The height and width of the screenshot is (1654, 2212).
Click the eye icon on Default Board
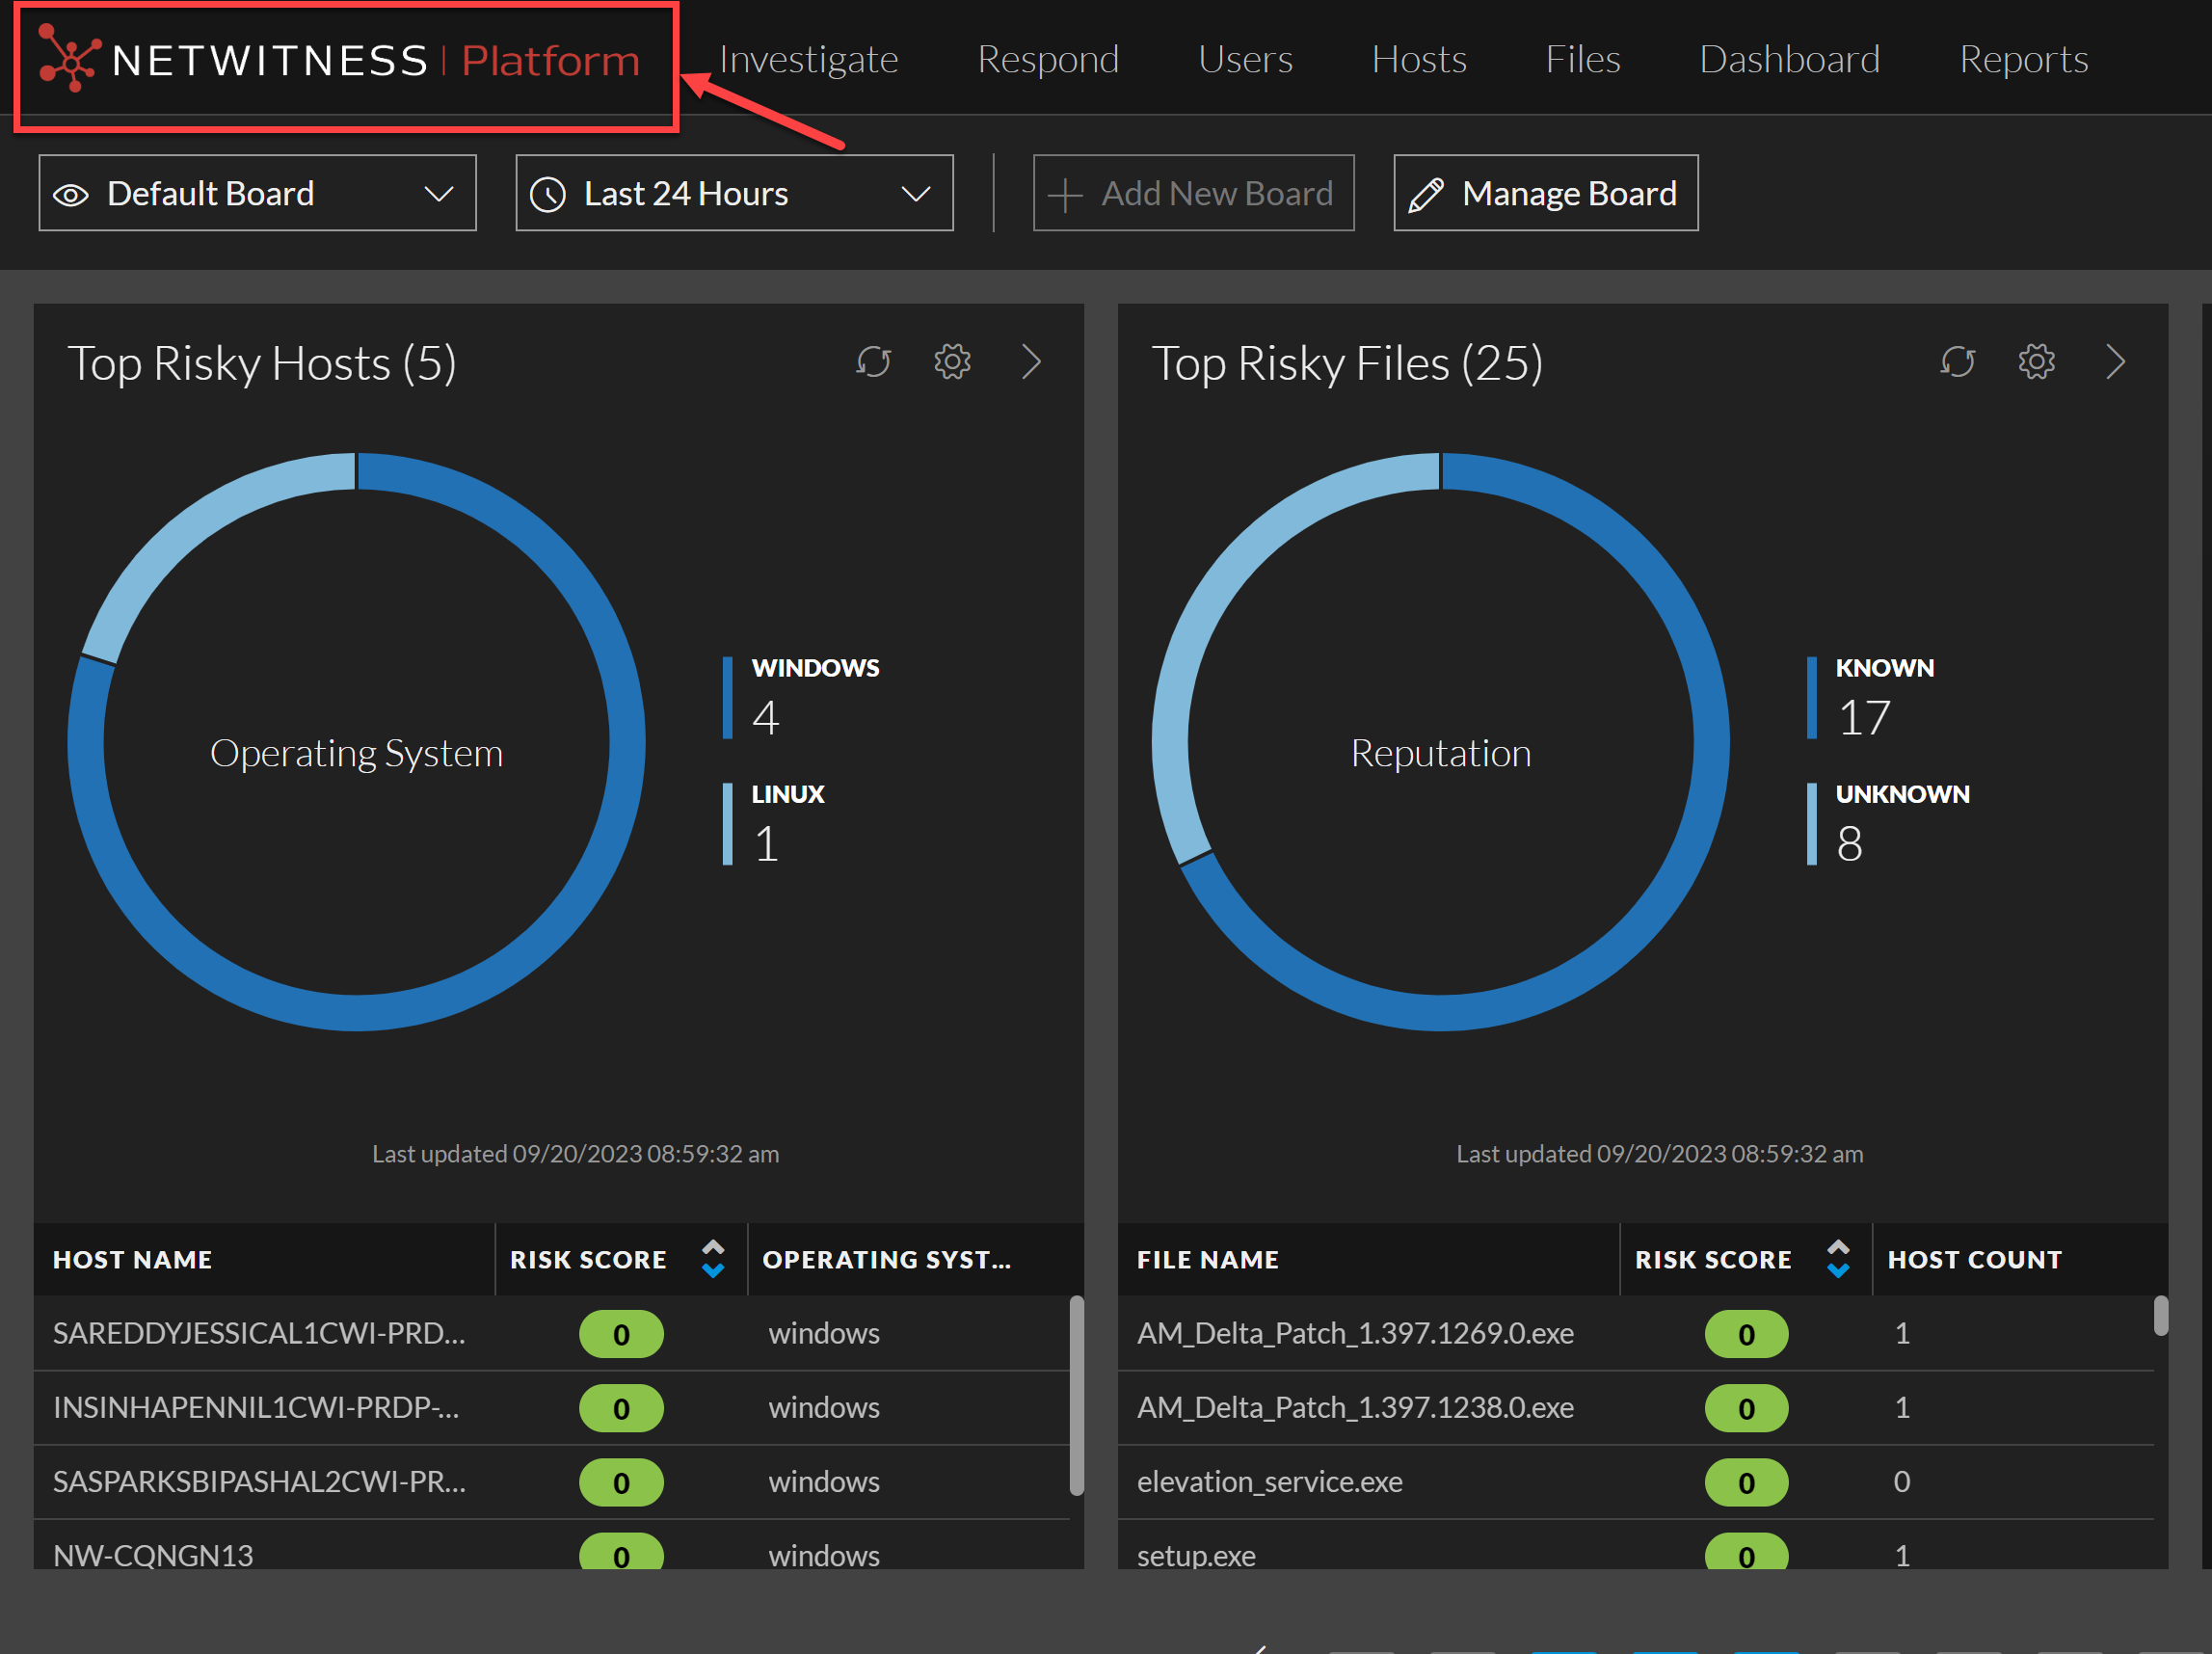(x=71, y=194)
